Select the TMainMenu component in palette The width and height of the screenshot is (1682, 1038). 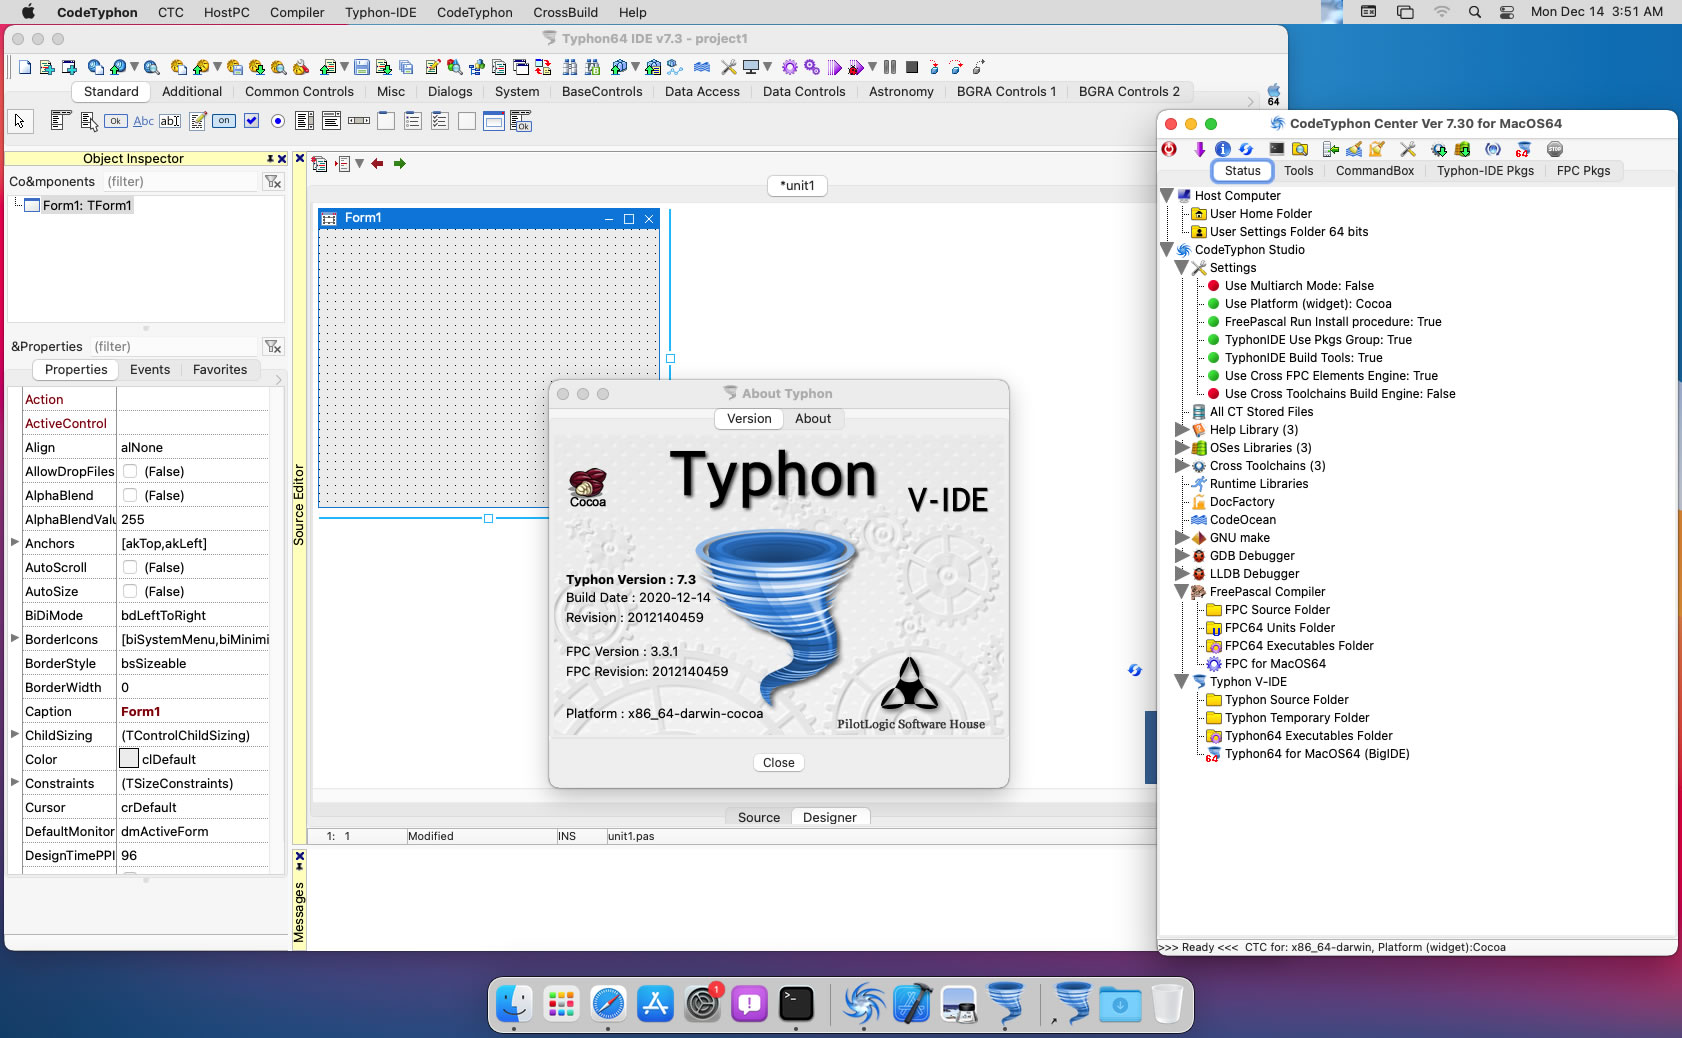click(x=59, y=121)
